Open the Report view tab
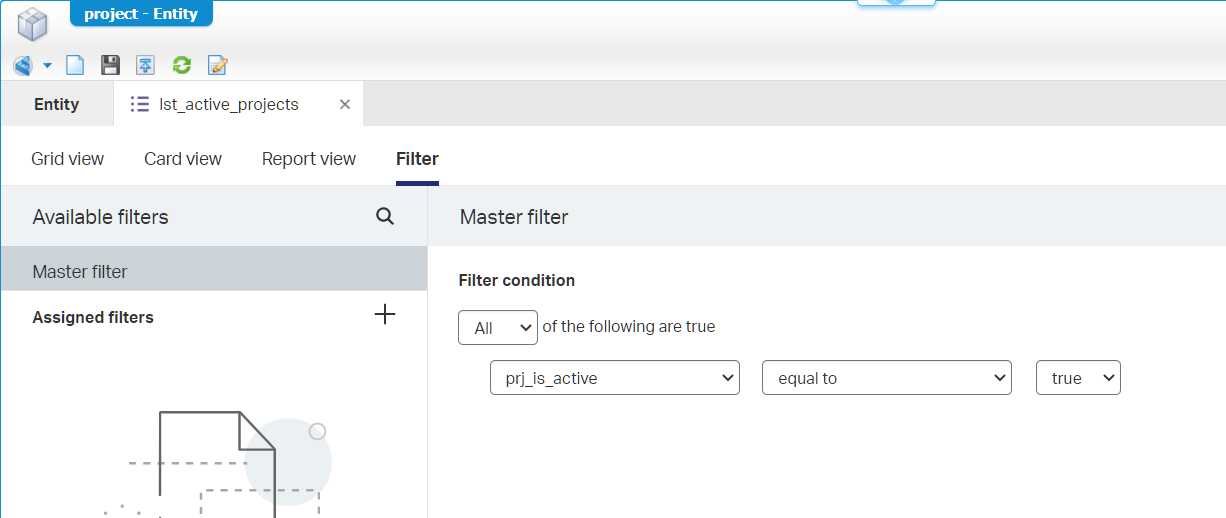Screen dimensions: 1226x518 pos(309,159)
